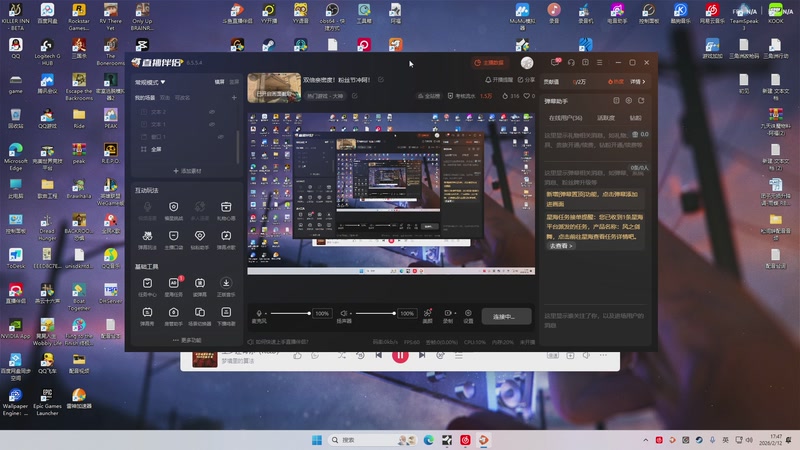Screen dimensions: 800x450
Task: Switch to 活跃度 tab
Action: [606, 118]
